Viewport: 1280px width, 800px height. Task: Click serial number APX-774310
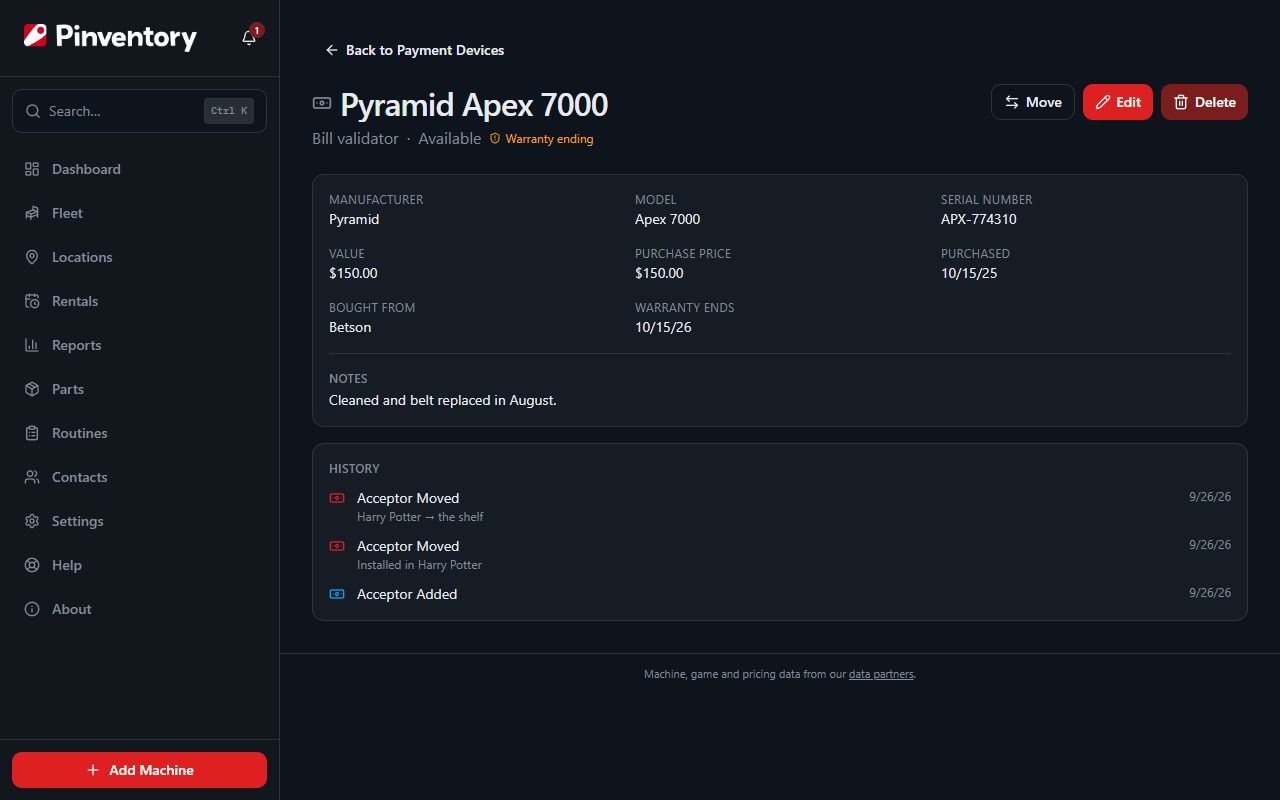(x=979, y=219)
